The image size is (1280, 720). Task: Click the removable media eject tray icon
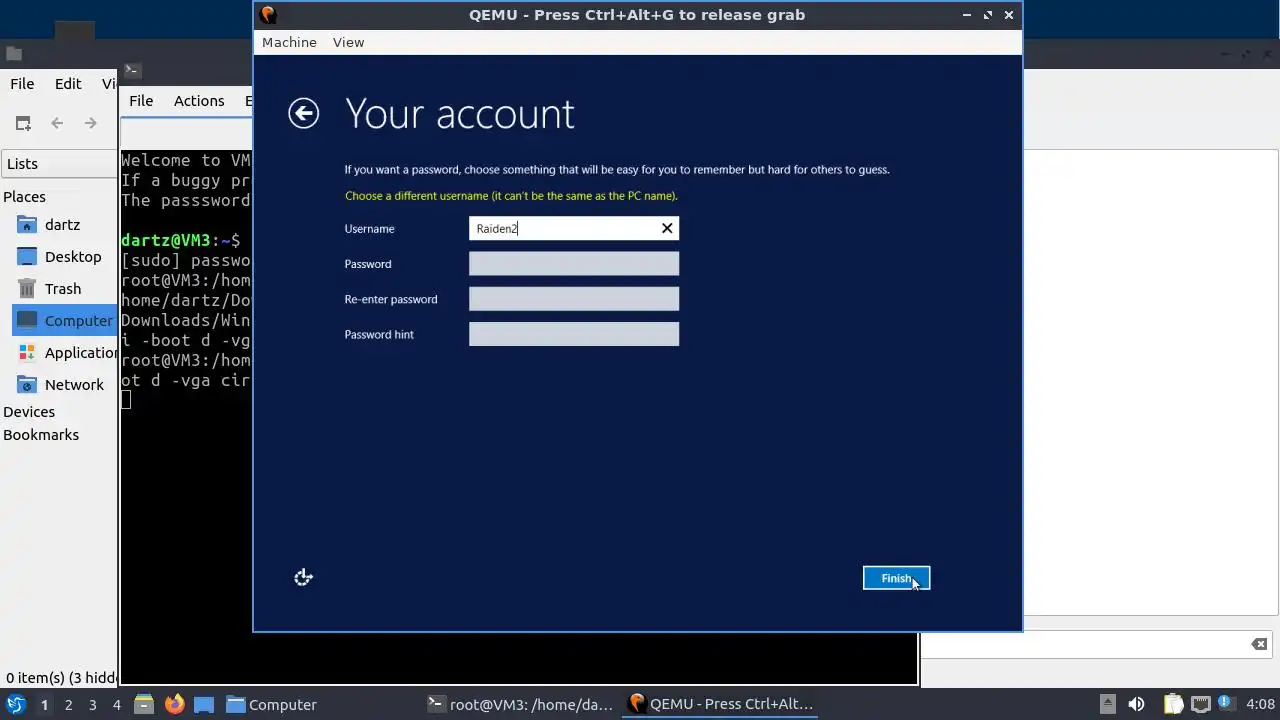click(1107, 704)
